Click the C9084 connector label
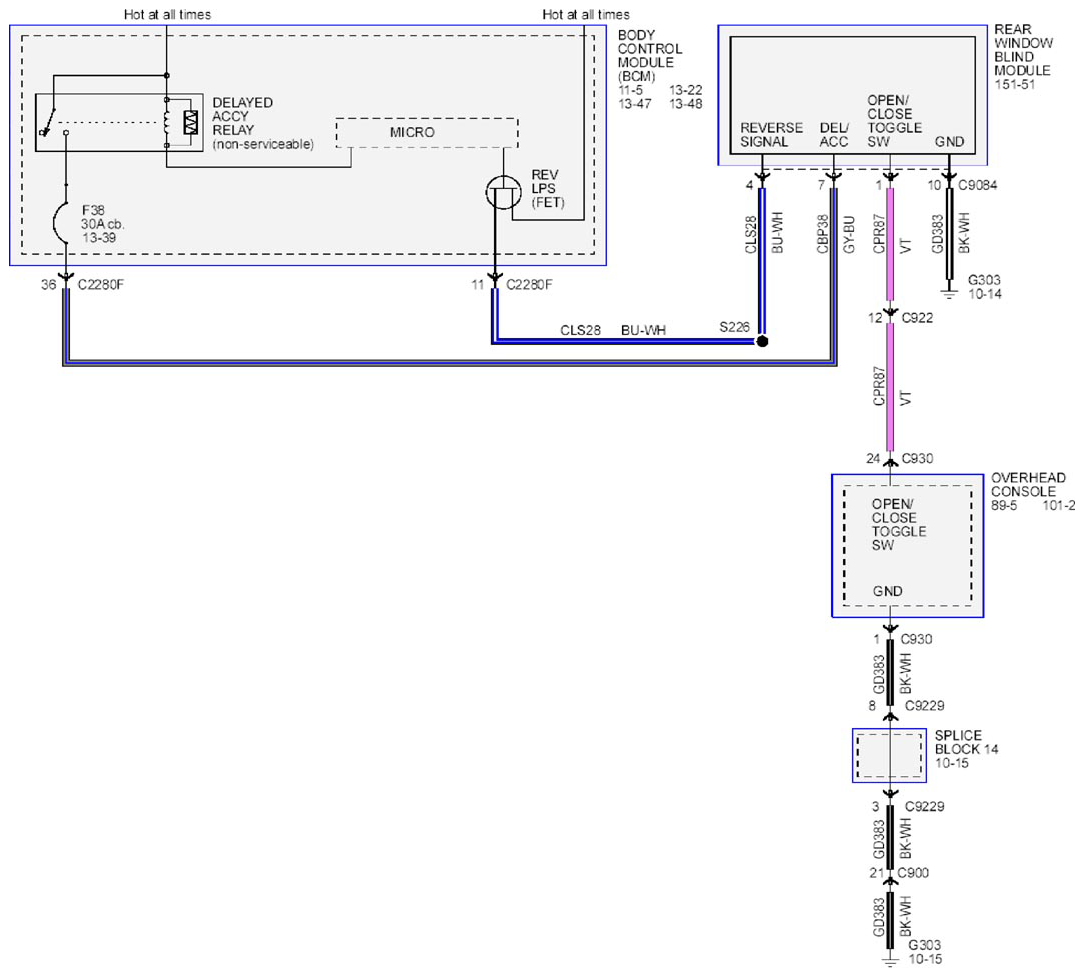The image size is (1084, 977). (977, 185)
